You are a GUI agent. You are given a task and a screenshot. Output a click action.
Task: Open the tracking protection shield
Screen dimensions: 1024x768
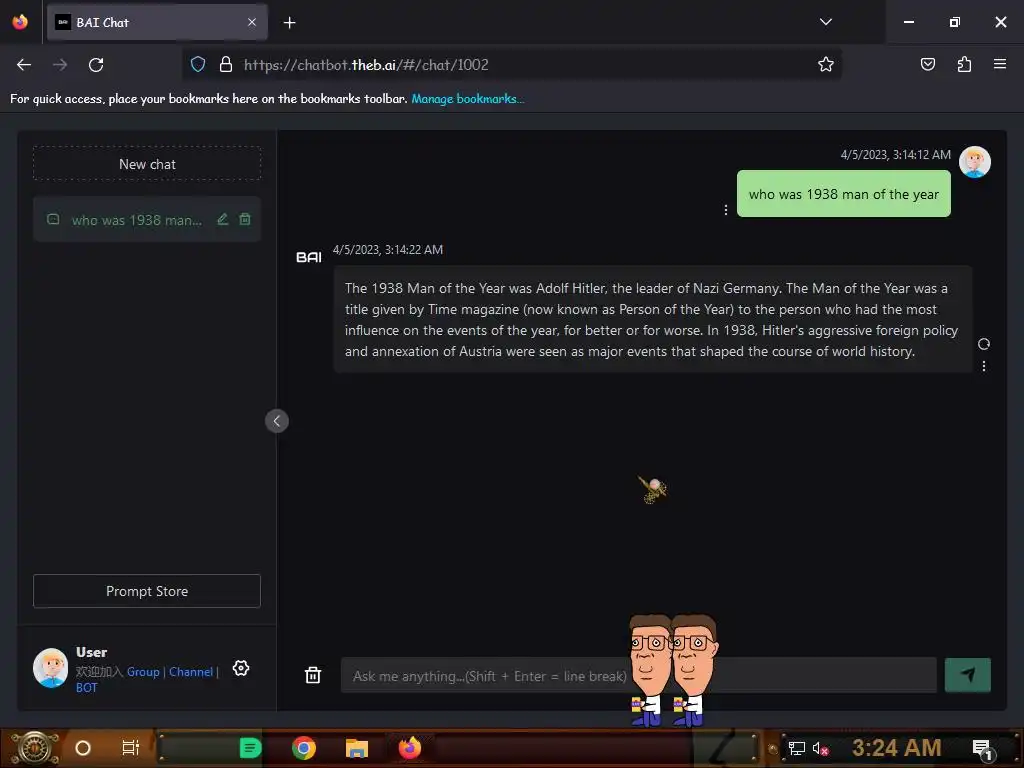tap(198, 64)
